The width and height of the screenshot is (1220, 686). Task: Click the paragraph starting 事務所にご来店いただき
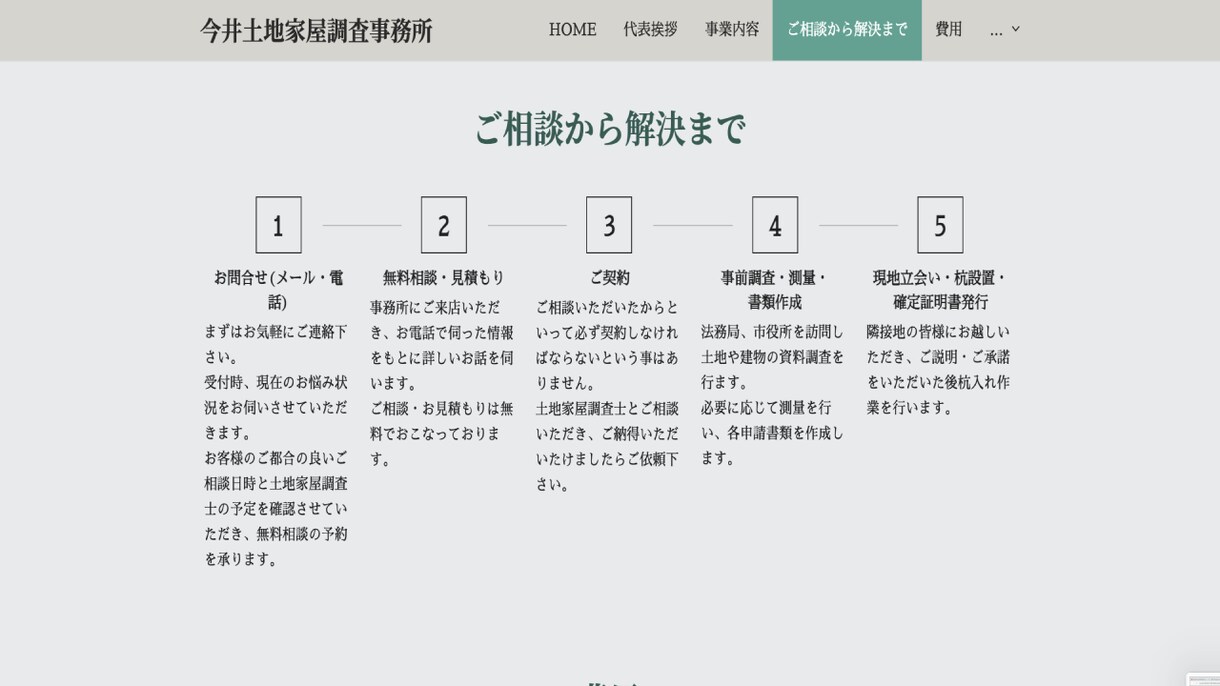point(443,382)
